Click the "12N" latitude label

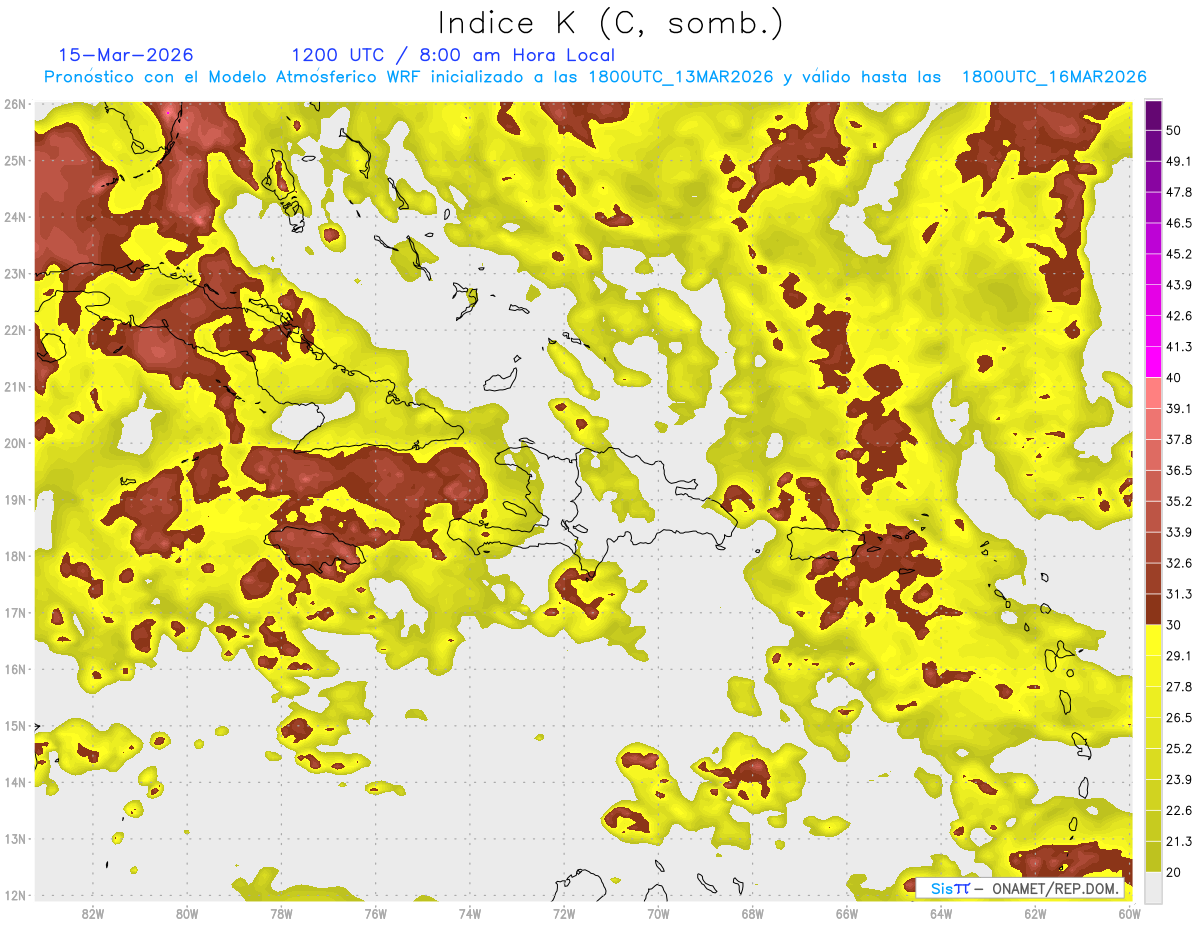[x=14, y=896]
